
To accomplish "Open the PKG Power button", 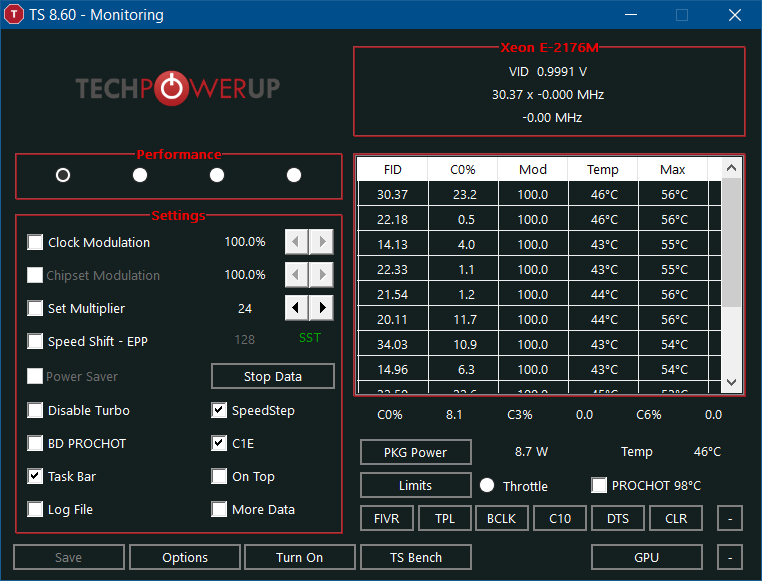I will coord(416,452).
